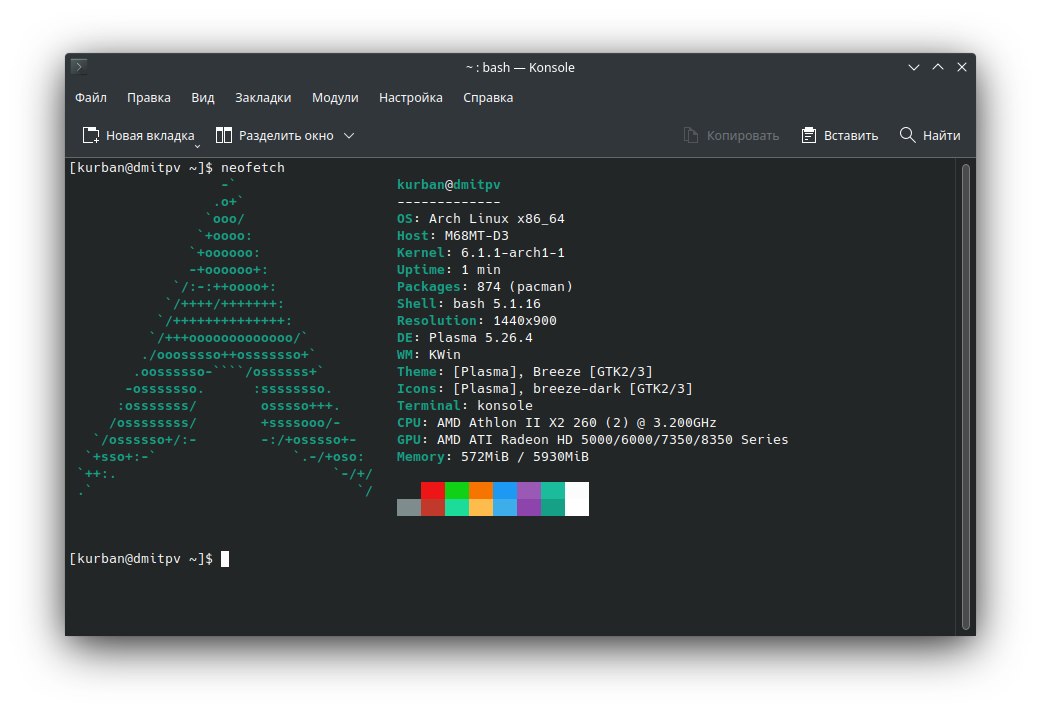Open the Закладки menu
Screen dimensions: 1041x713
tap(263, 98)
